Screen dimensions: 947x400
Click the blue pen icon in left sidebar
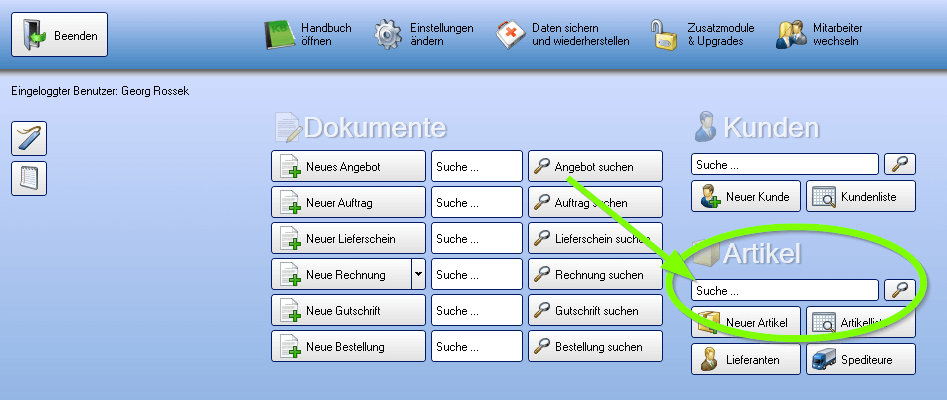pyautogui.click(x=29, y=138)
